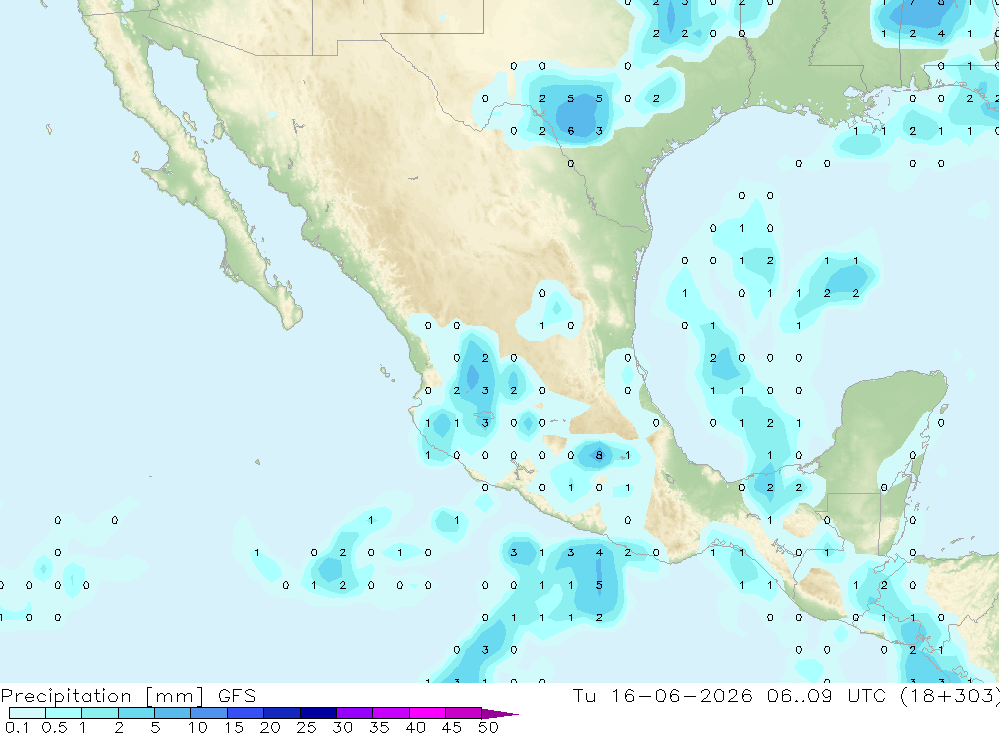Click the legend label "10"
Viewport: 1000px width, 733px height.
(198, 727)
